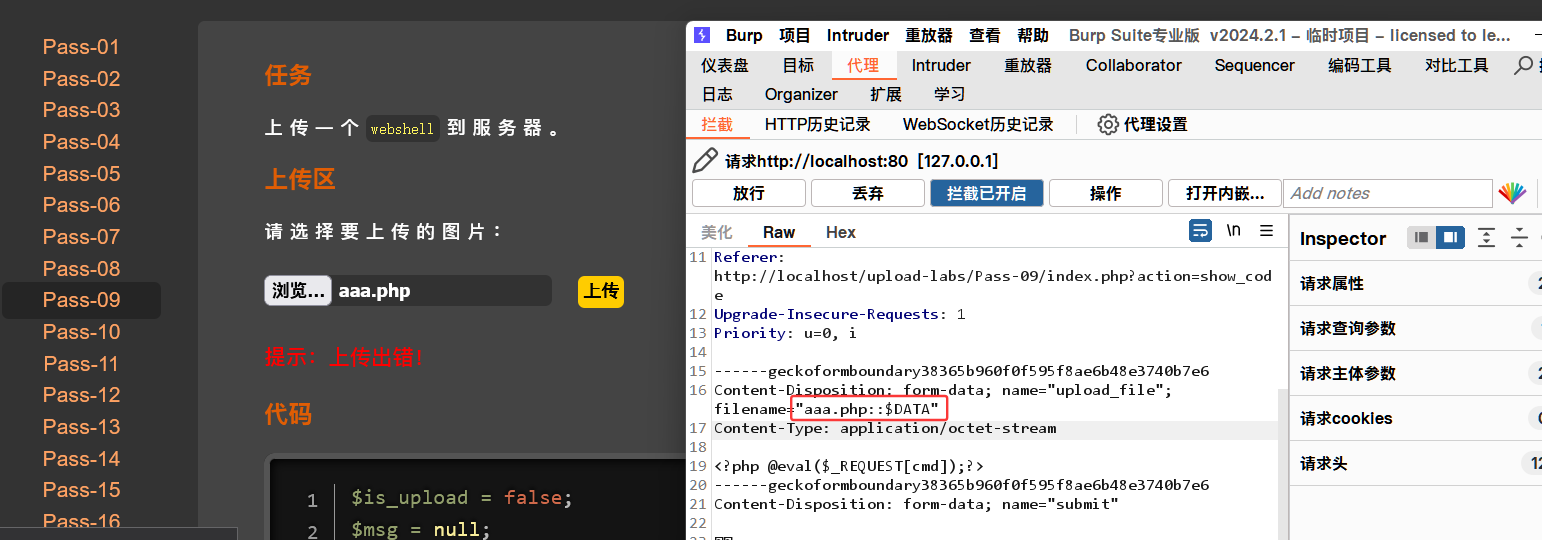1542x540 pixels.
Task: Click the search magnifier icon in Burp
Action: tap(1524, 65)
